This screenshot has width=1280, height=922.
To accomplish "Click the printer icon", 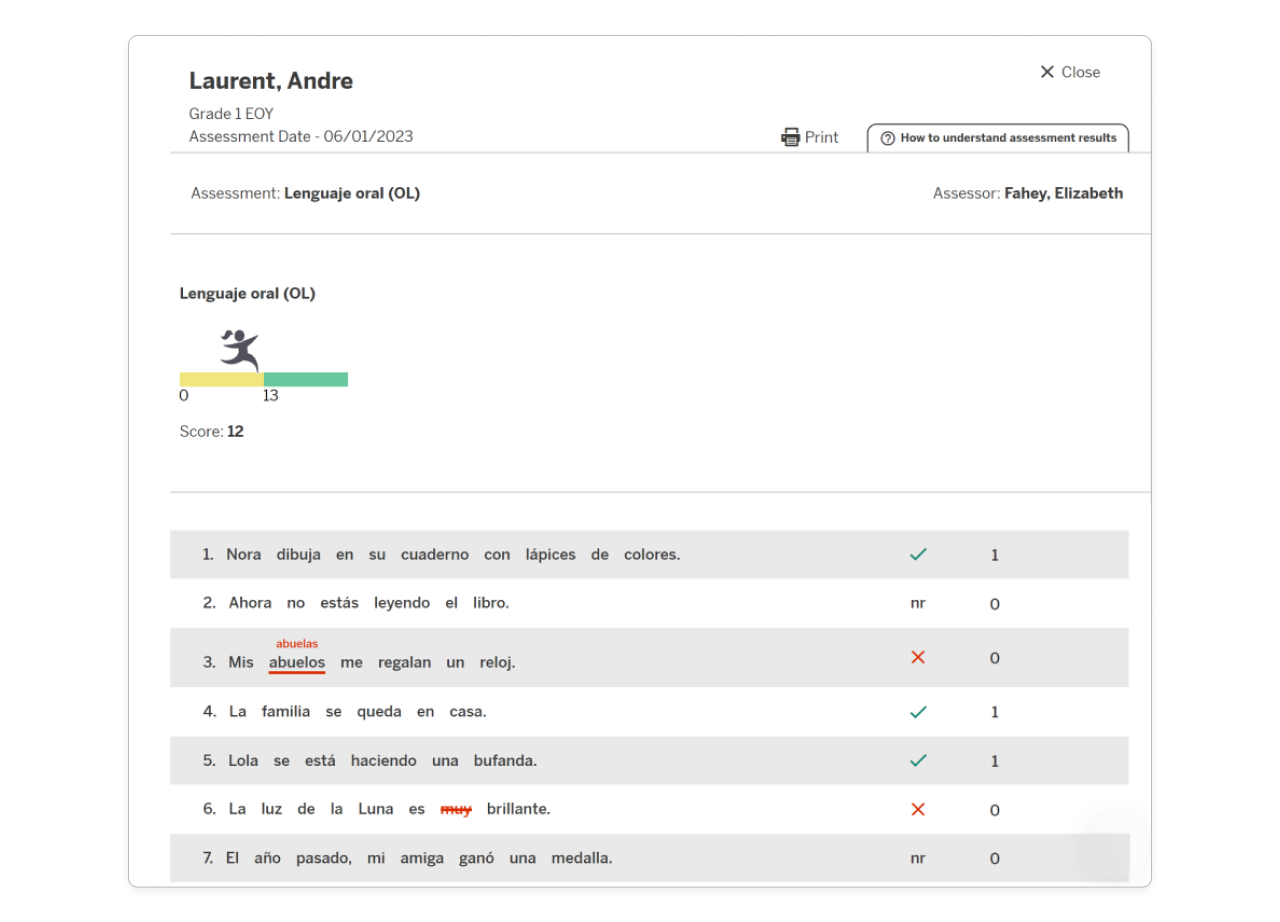I will [x=790, y=137].
